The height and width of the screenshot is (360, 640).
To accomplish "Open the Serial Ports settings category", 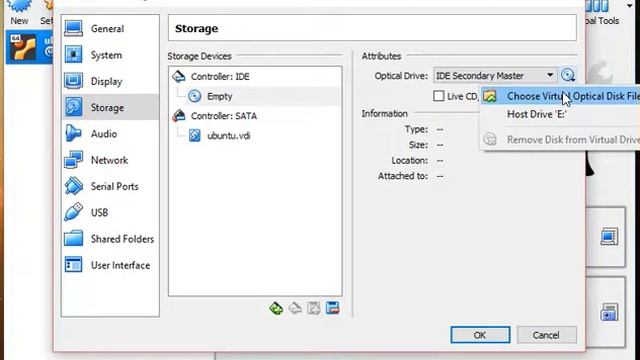I will pyautogui.click(x=110, y=186).
